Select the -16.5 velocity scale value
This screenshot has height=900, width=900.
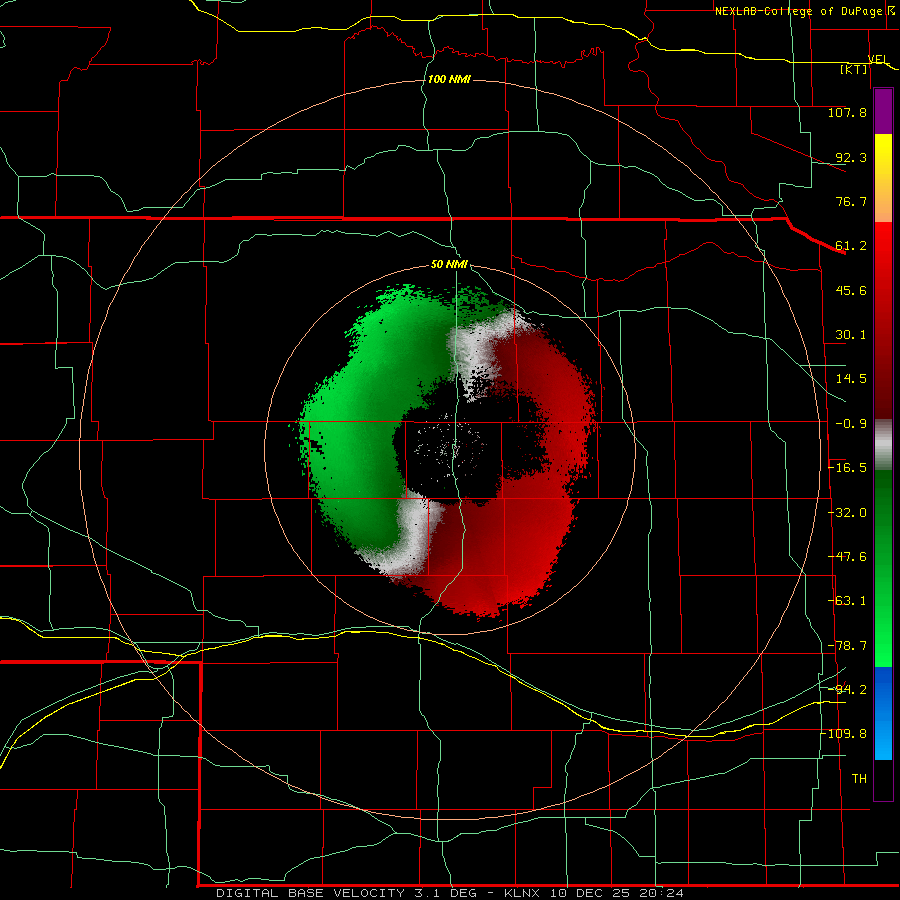[x=847, y=468]
